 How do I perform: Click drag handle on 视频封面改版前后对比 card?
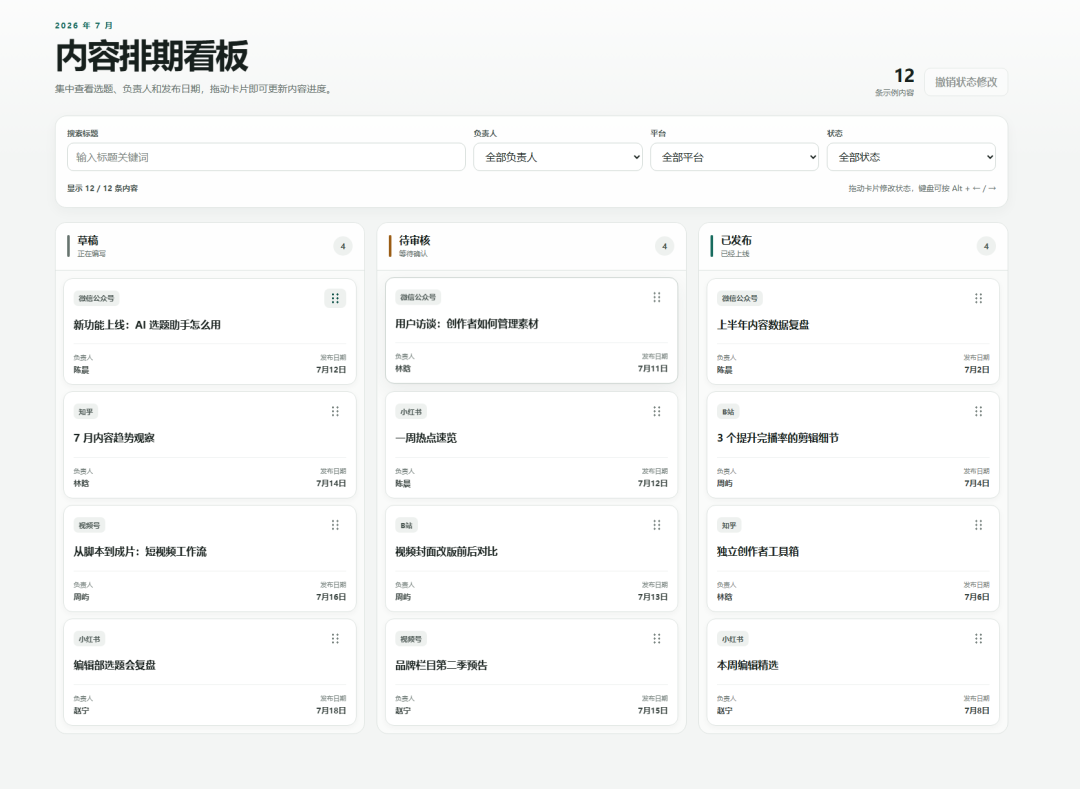point(656,525)
